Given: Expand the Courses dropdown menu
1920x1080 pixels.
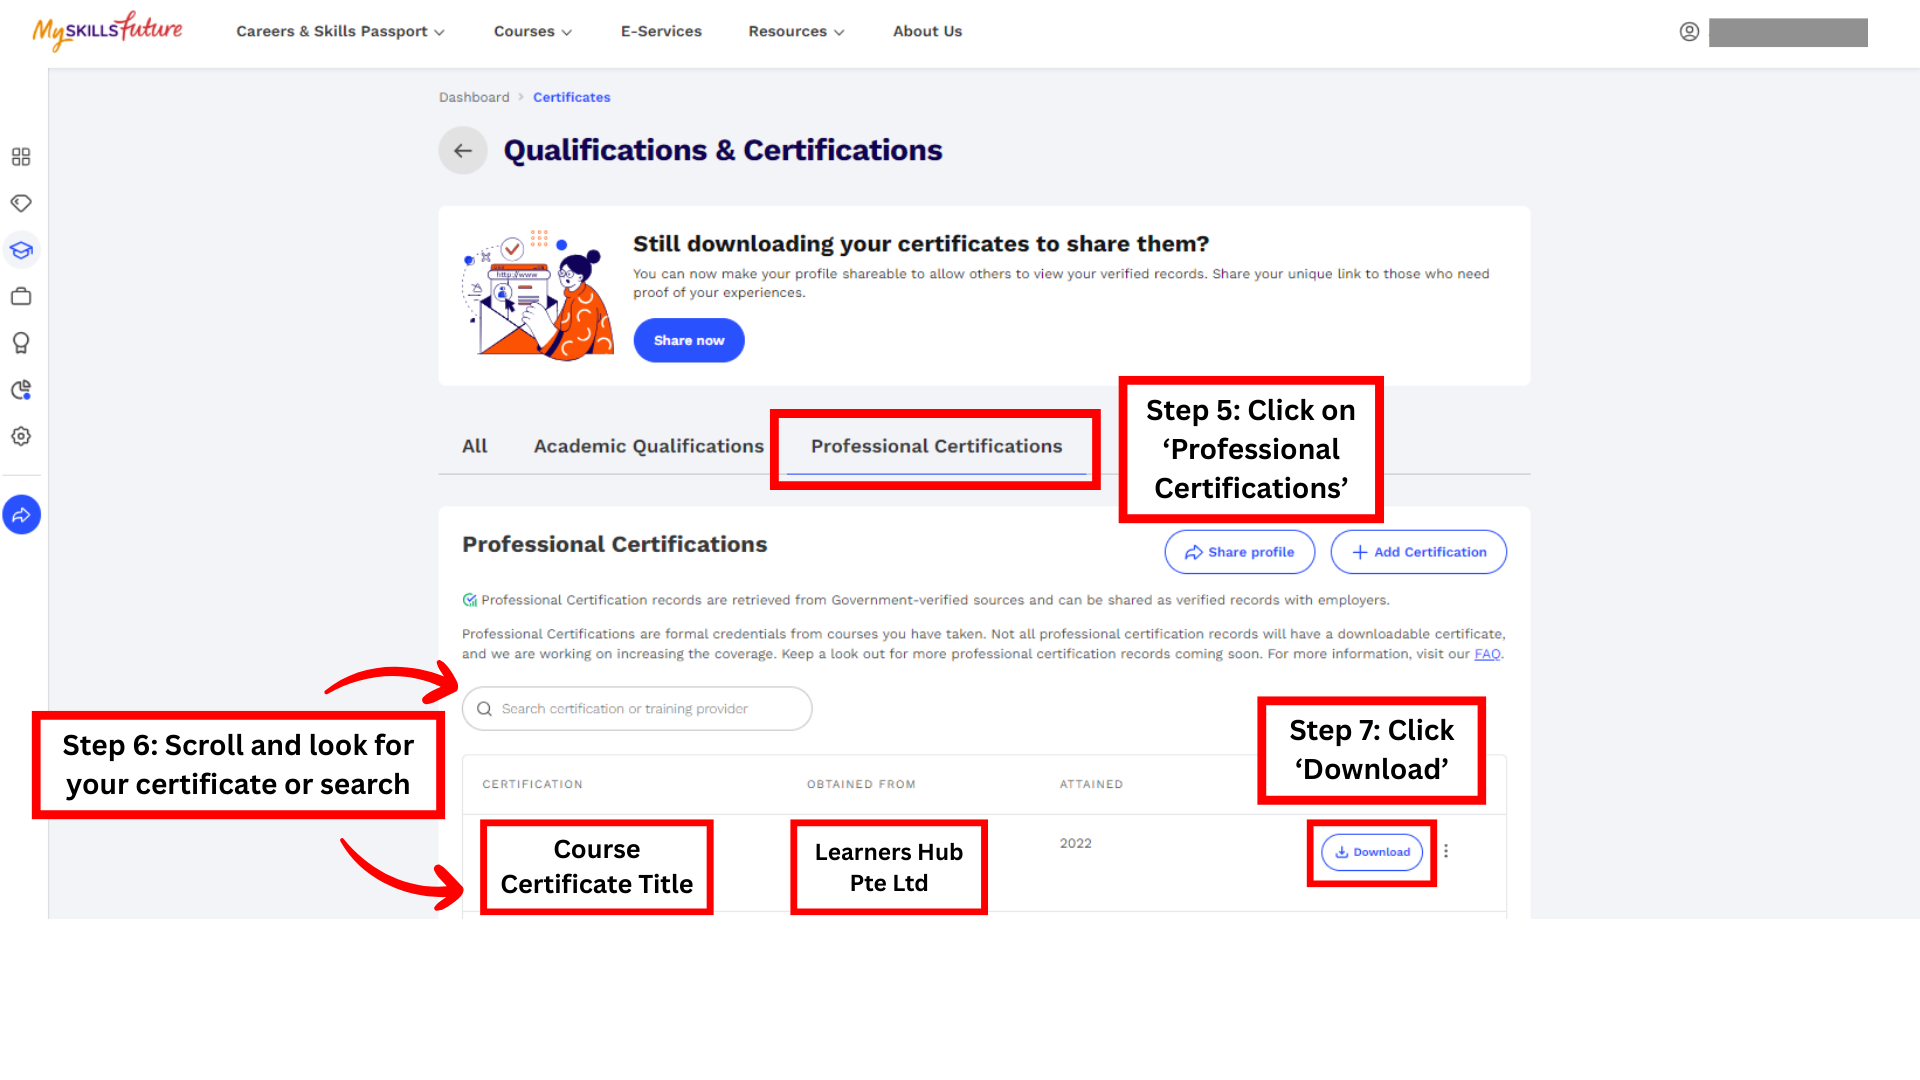Looking at the screenshot, I should (532, 32).
